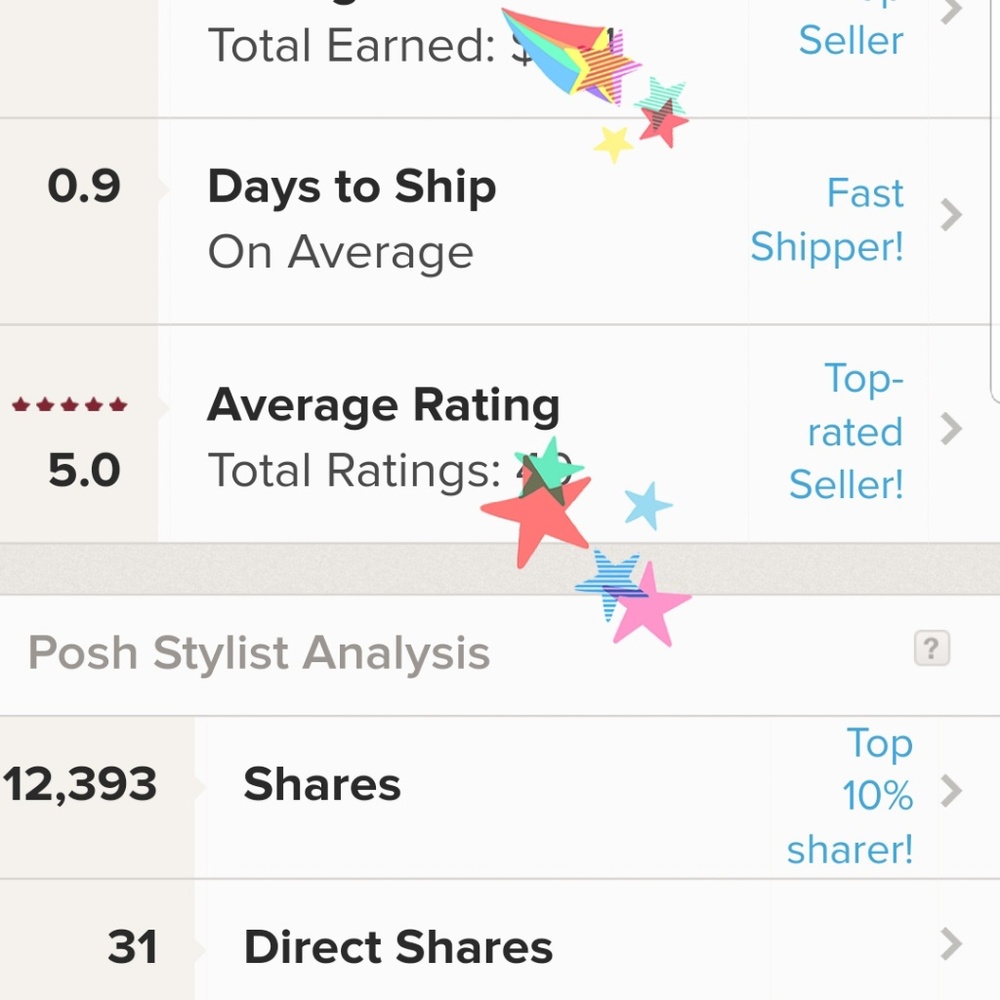Viewport: 1000px width, 1000px height.
Task: Tap the five-star rating icons
Action: click(x=70, y=405)
